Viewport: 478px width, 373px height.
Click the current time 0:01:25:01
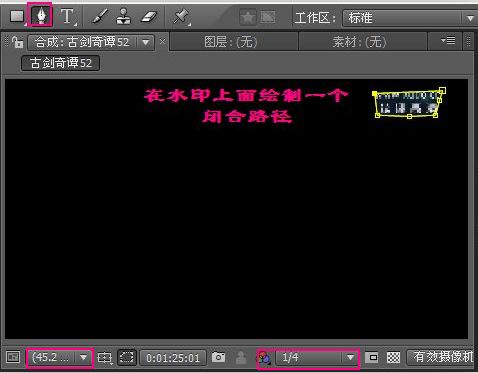[x=173, y=358]
